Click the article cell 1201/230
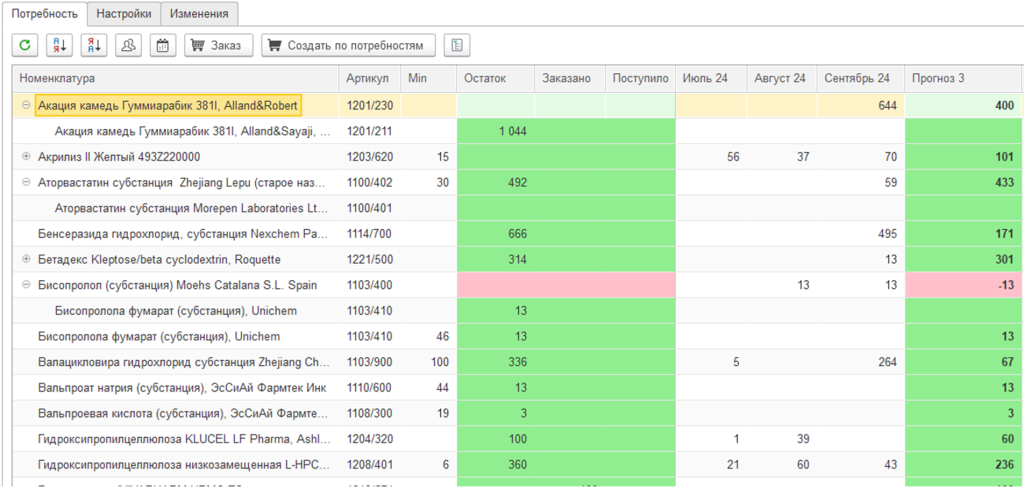Screen dimensions: 1024x488 (x=370, y=105)
